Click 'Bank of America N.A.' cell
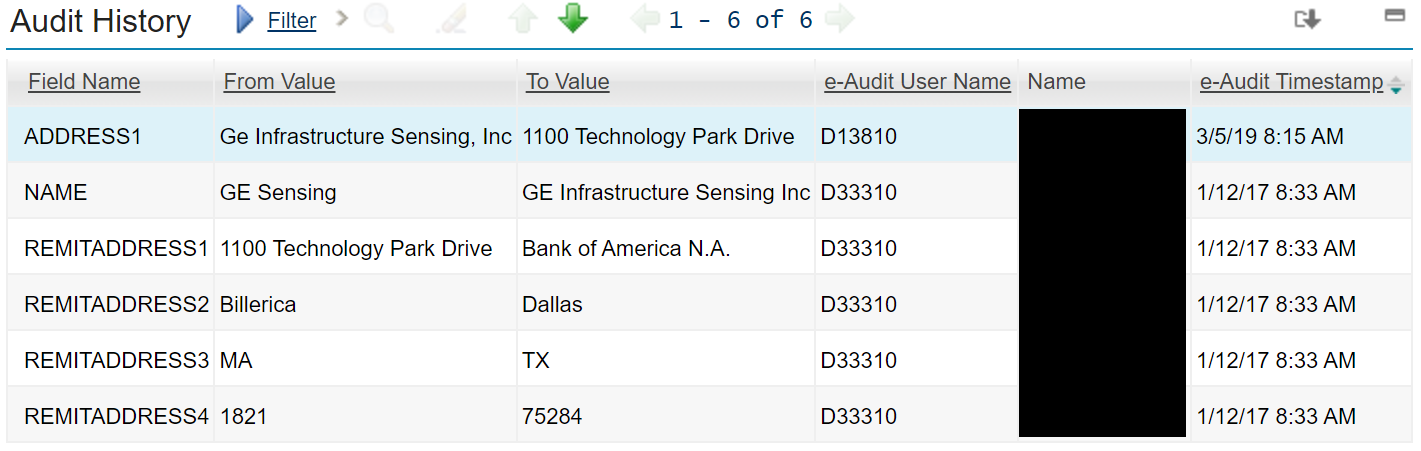The width and height of the screenshot is (1421, 451). click(x=626, y=248)
